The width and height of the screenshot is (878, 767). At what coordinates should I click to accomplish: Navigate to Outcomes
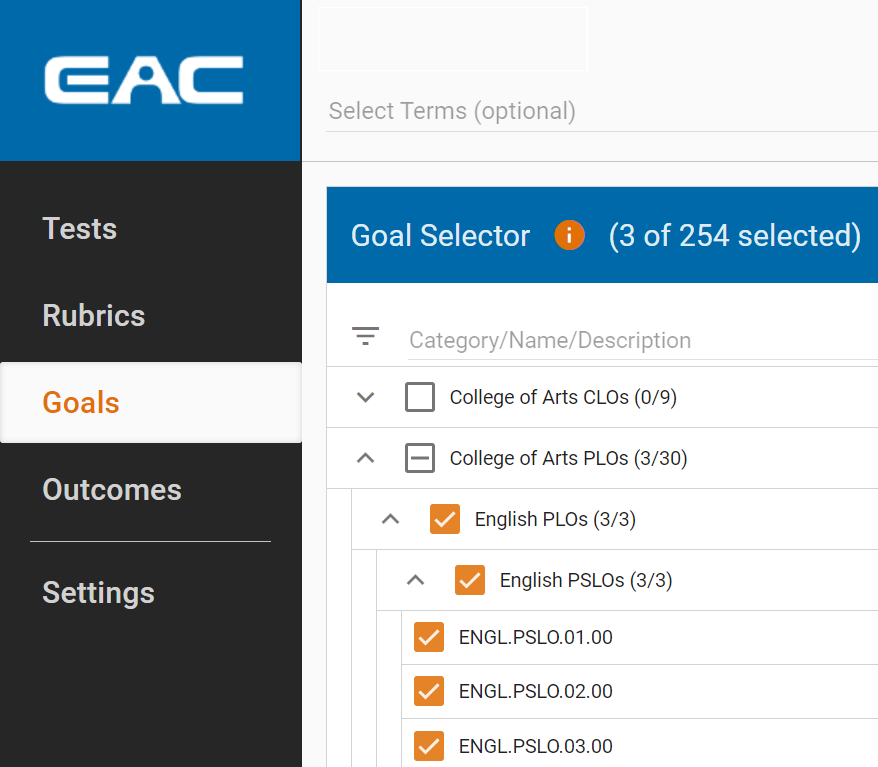click(111, 490)
